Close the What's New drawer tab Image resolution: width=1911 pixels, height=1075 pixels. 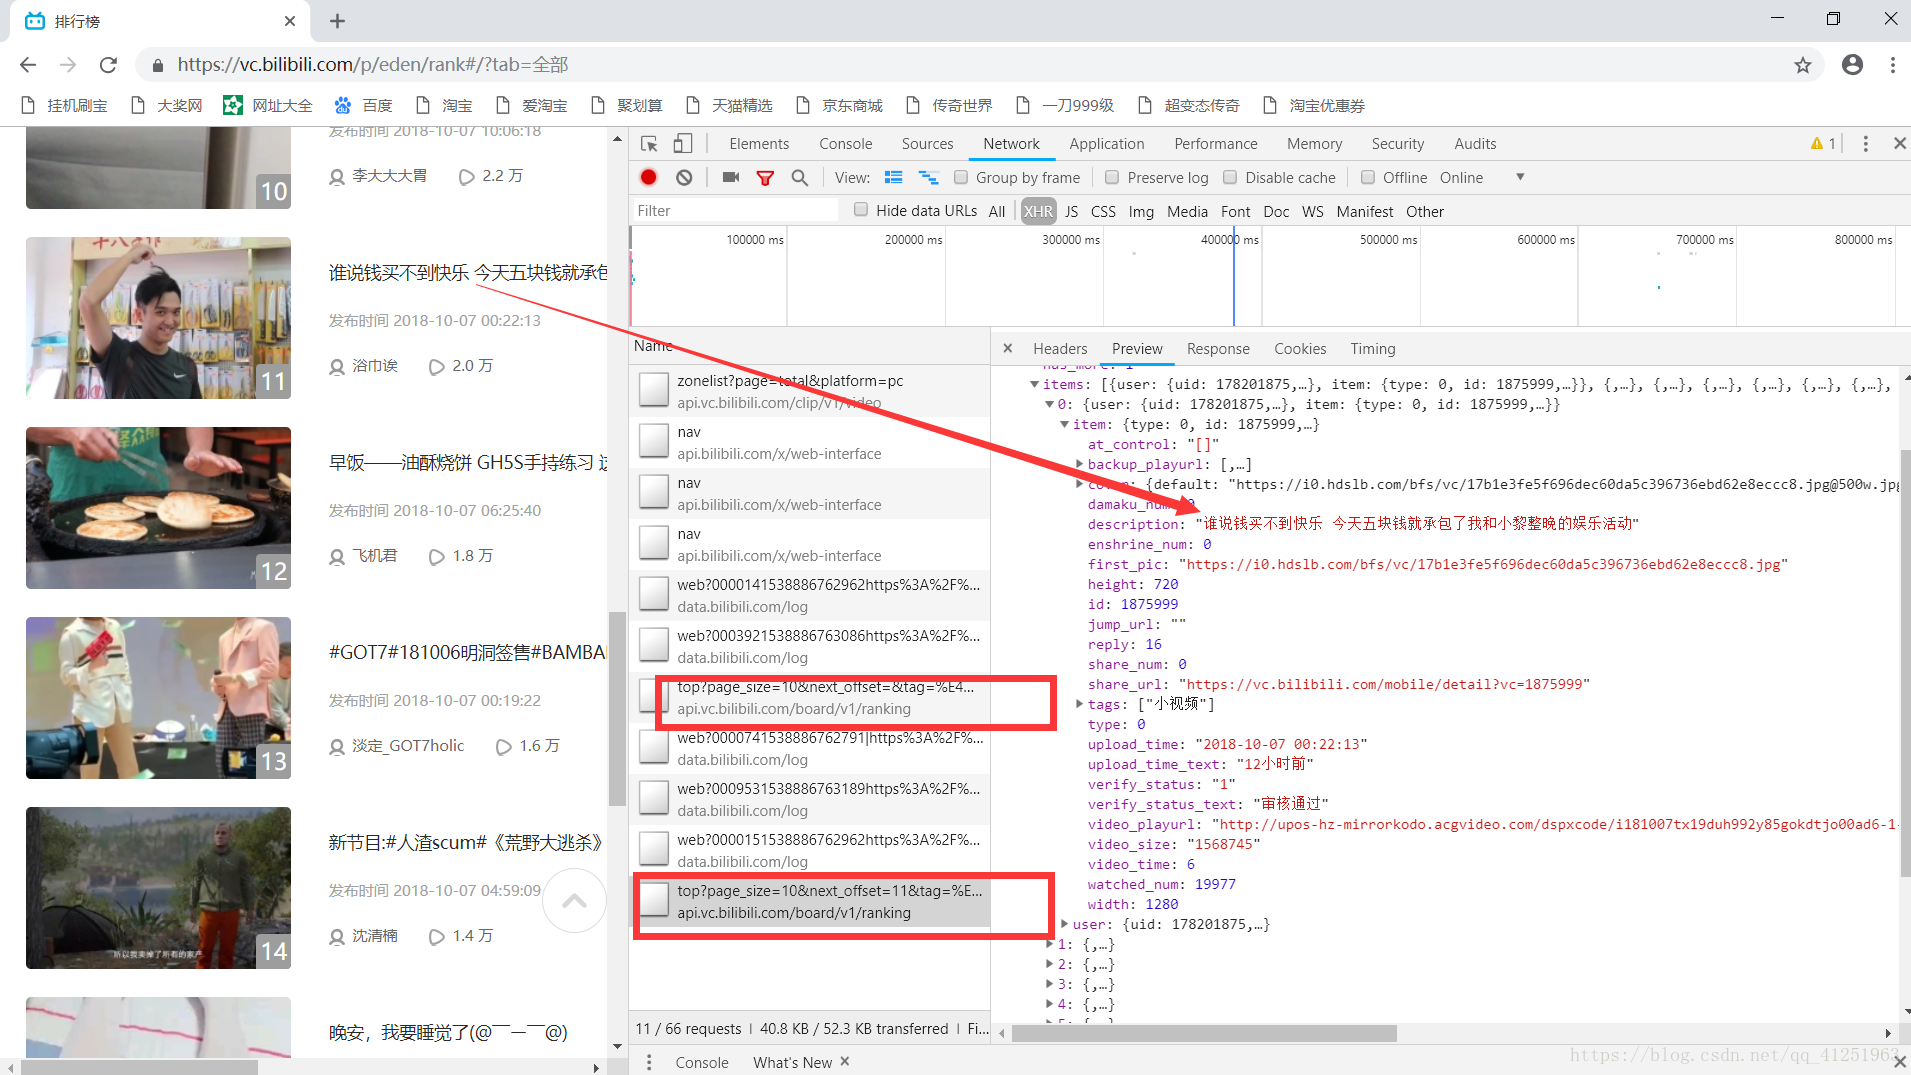click(x=845, y=1061)
